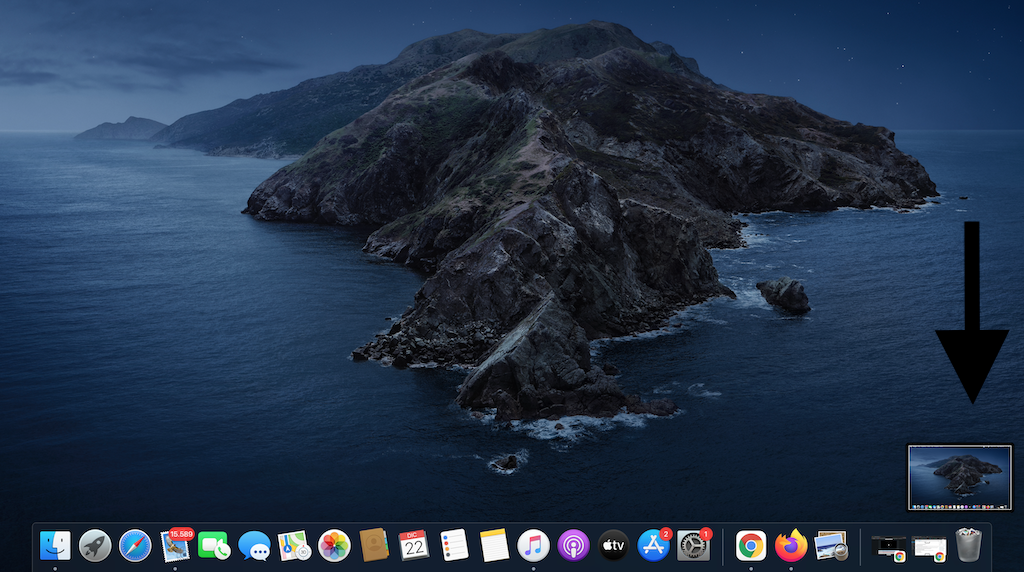Open Contacts brown book icon
The image size is (1024, 572).
click(374, 545)
